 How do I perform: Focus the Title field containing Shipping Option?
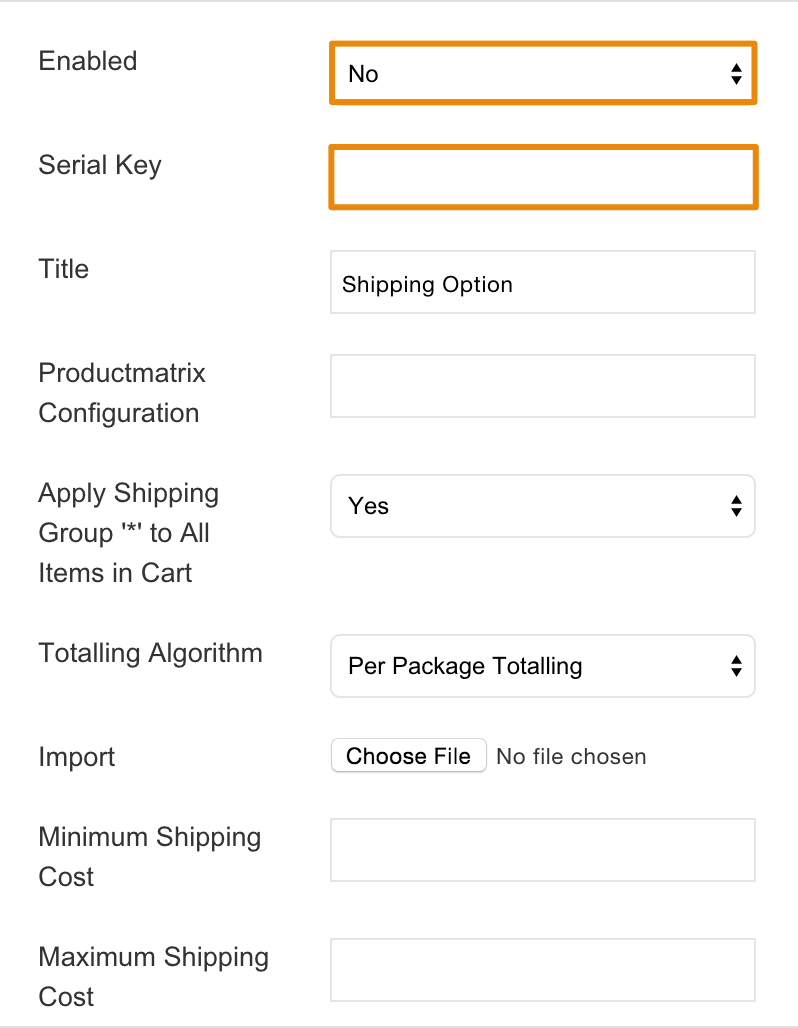click(542, 282)
